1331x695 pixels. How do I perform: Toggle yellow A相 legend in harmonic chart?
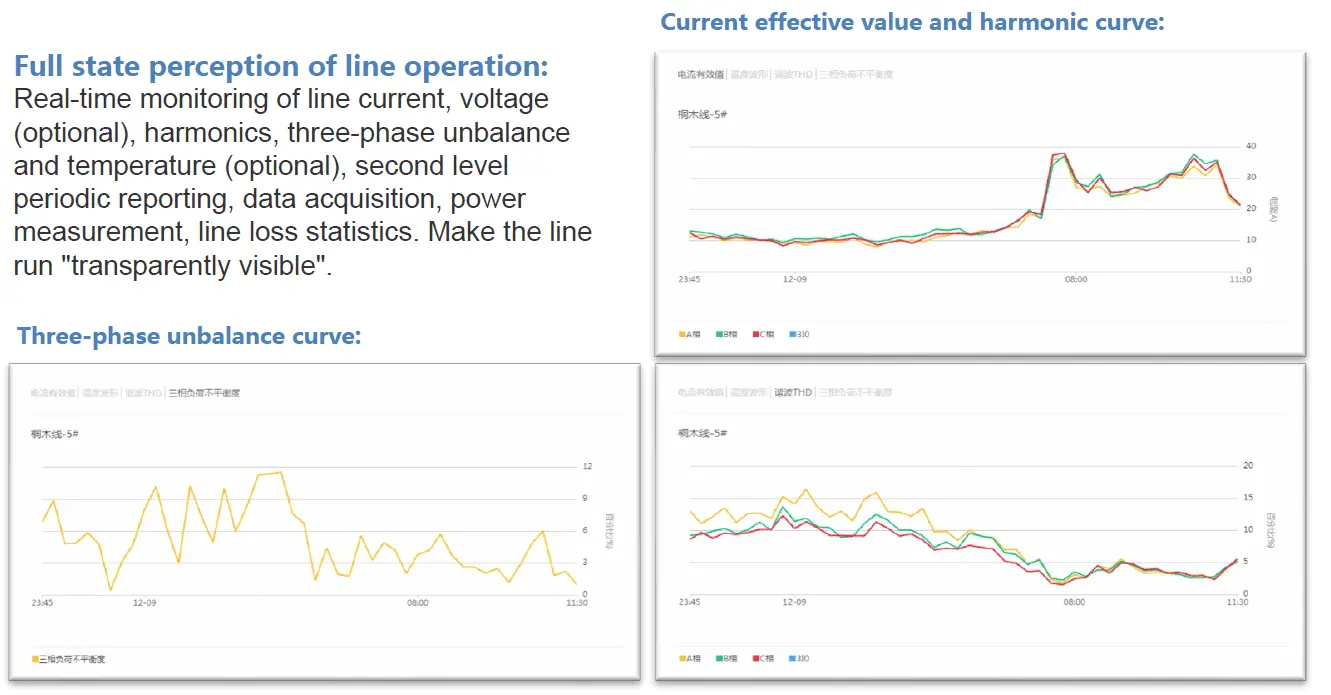[691, 658]
